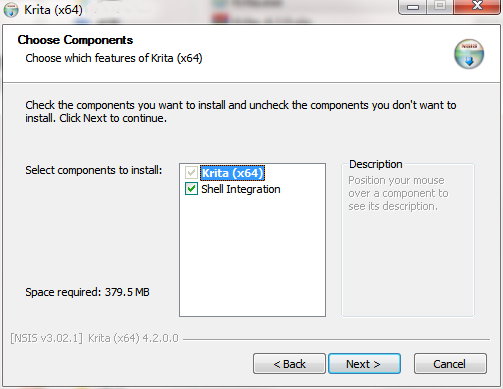Go back using the < Back button

click(x=289, y=364)
